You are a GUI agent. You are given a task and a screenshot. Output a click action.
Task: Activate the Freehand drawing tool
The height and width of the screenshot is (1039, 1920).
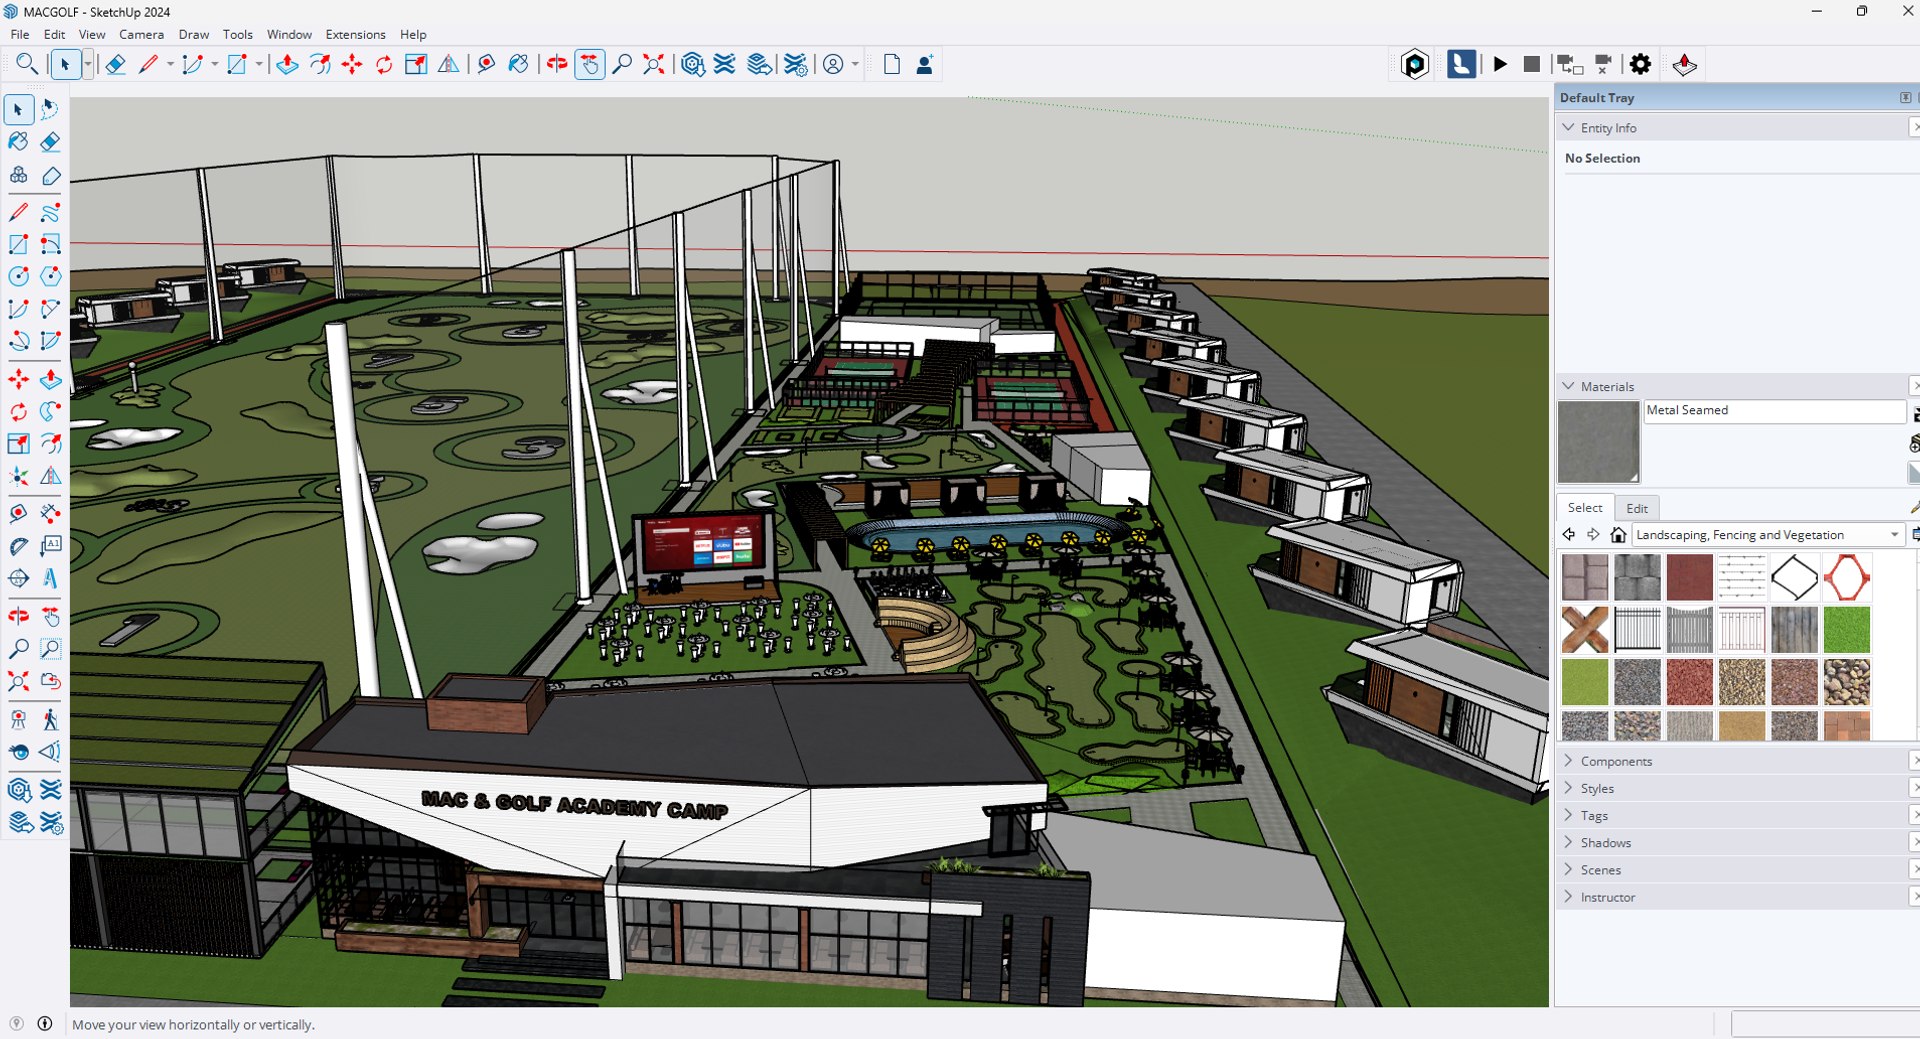(x=50, y=212)
